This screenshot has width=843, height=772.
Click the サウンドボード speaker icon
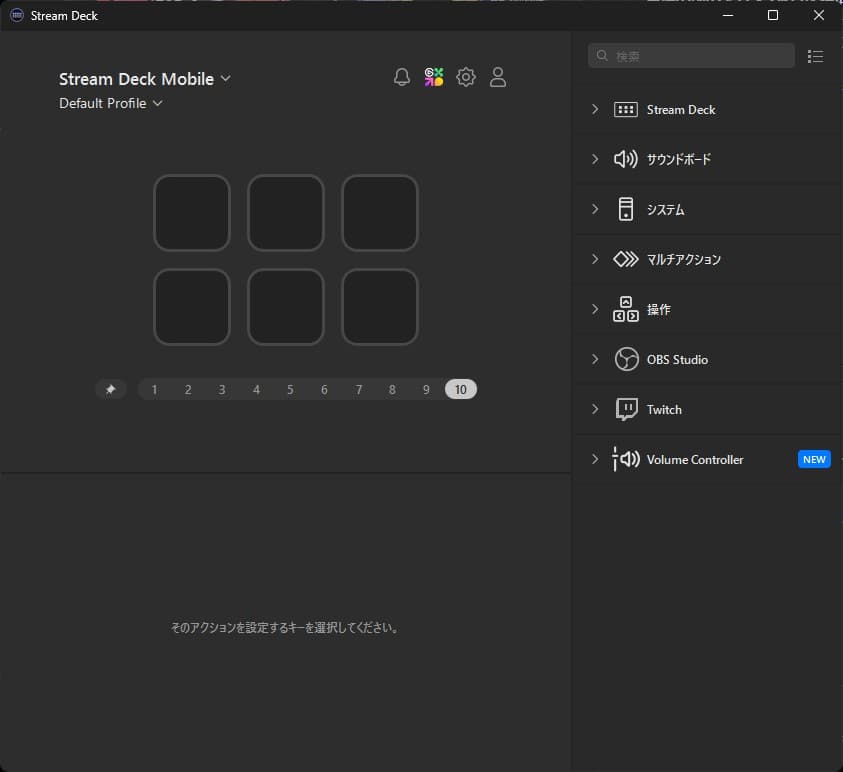(x=626, y=159)
